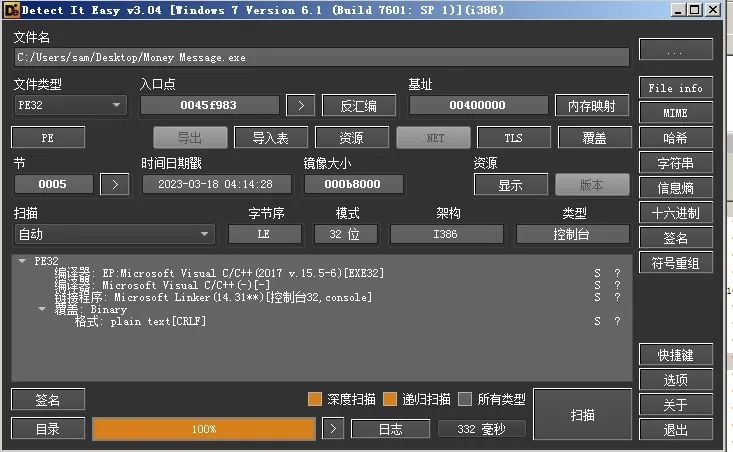Open the 扫描 自动 scan mode dropdown
Viewport: 733px width, 452px height.
(x=114, y=234)
